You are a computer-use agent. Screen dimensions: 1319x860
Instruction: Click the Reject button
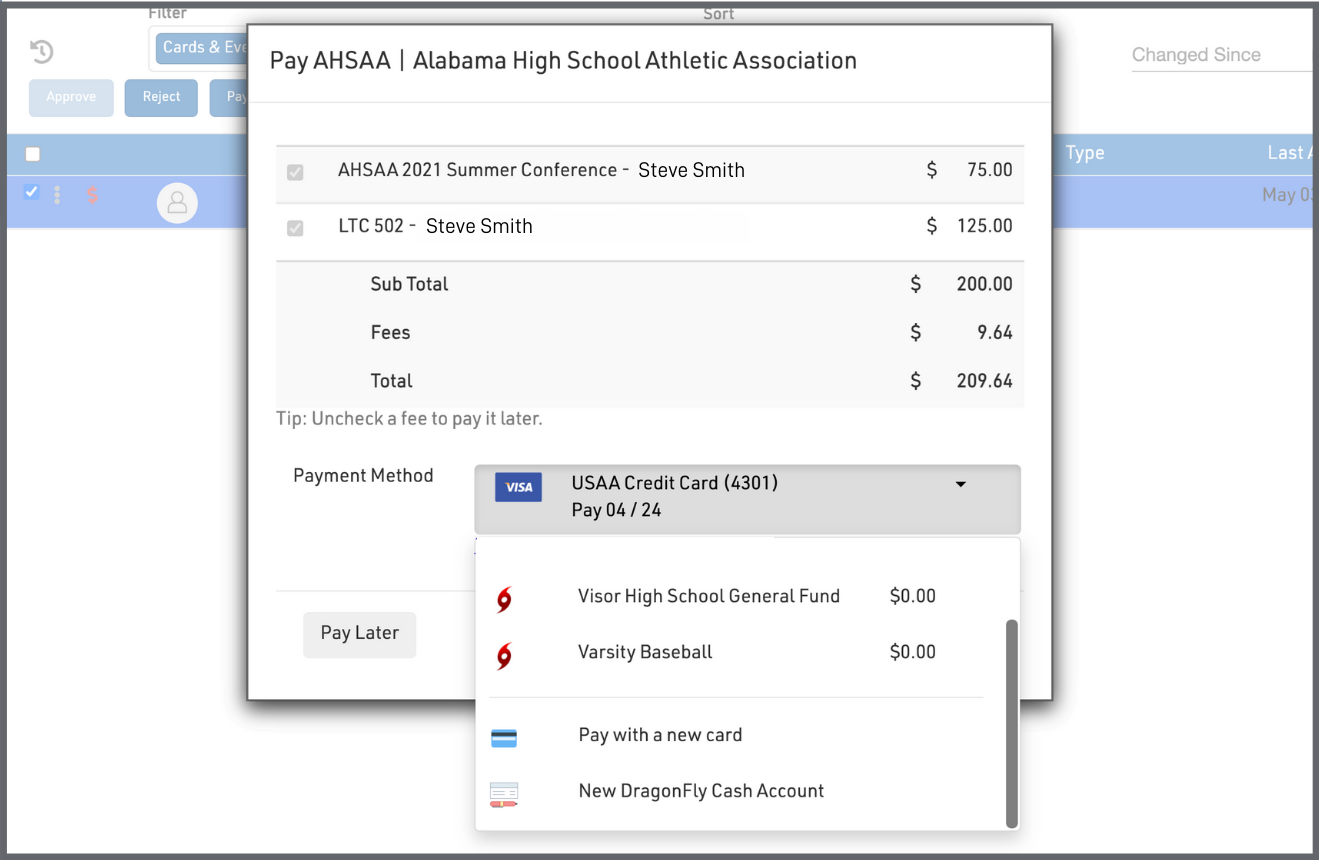click(161, 97)
